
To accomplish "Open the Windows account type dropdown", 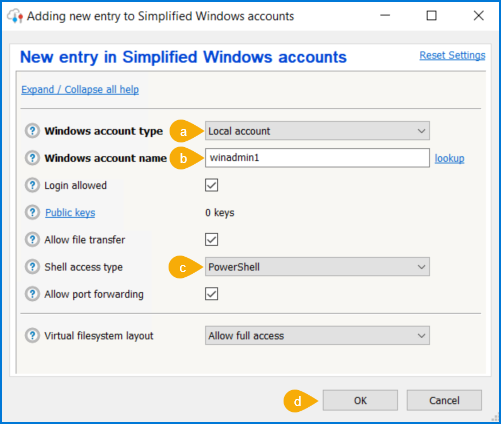I will (317, 131).
